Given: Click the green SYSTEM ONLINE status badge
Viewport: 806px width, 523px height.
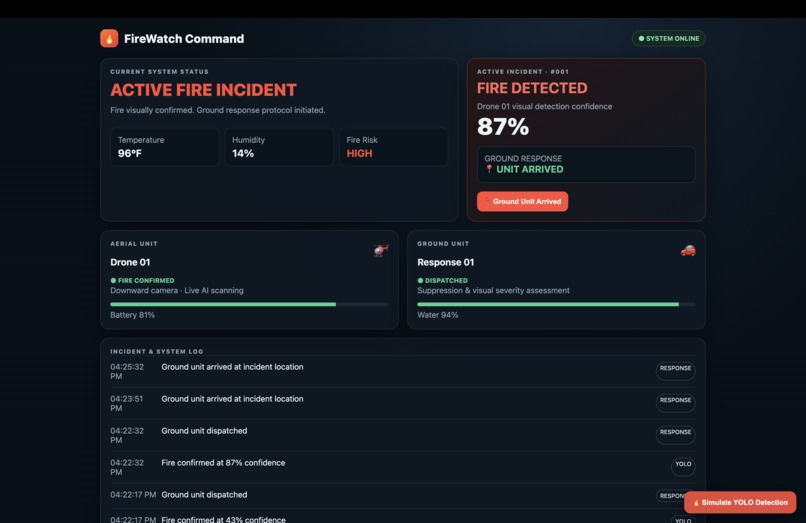Looking at the screenshot, I should pyautogui.click(x=668, y=39).
